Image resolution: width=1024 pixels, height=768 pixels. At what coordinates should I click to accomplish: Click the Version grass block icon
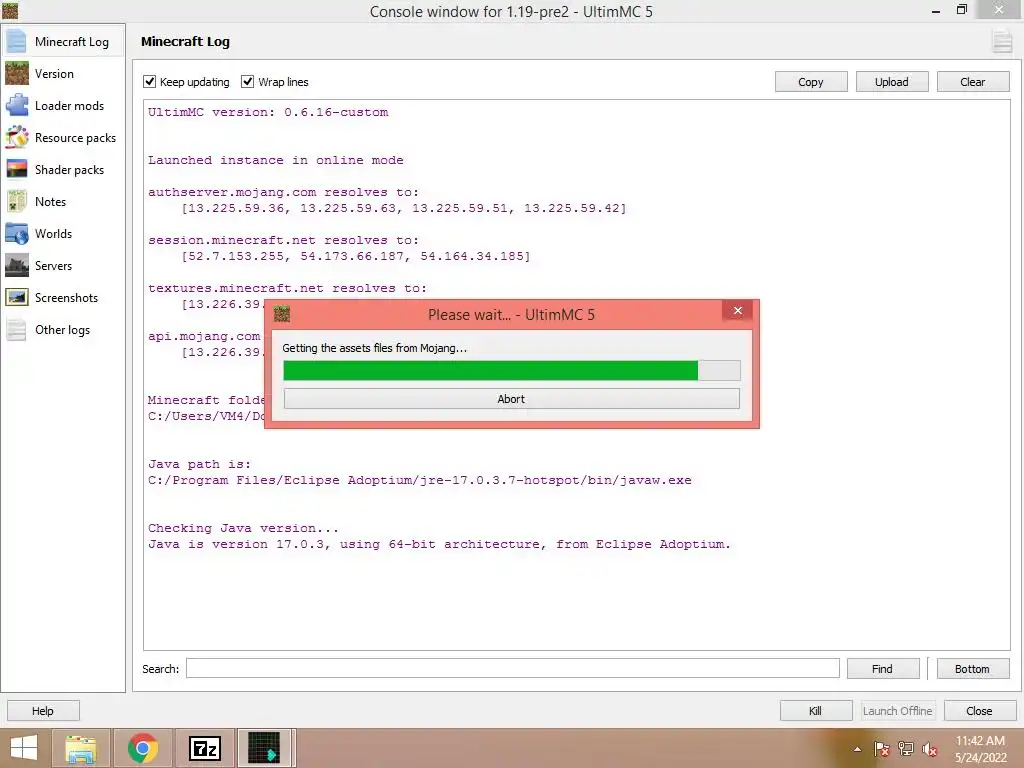(x=16, y=73)
